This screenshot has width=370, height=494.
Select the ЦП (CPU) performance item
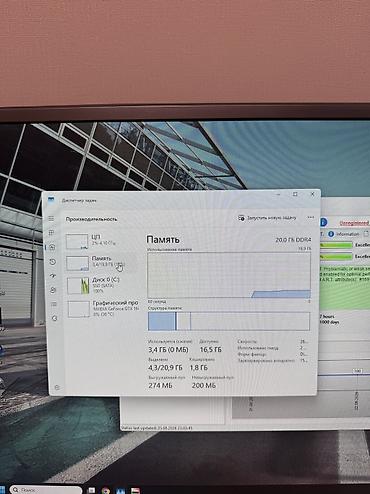(101, 241)
